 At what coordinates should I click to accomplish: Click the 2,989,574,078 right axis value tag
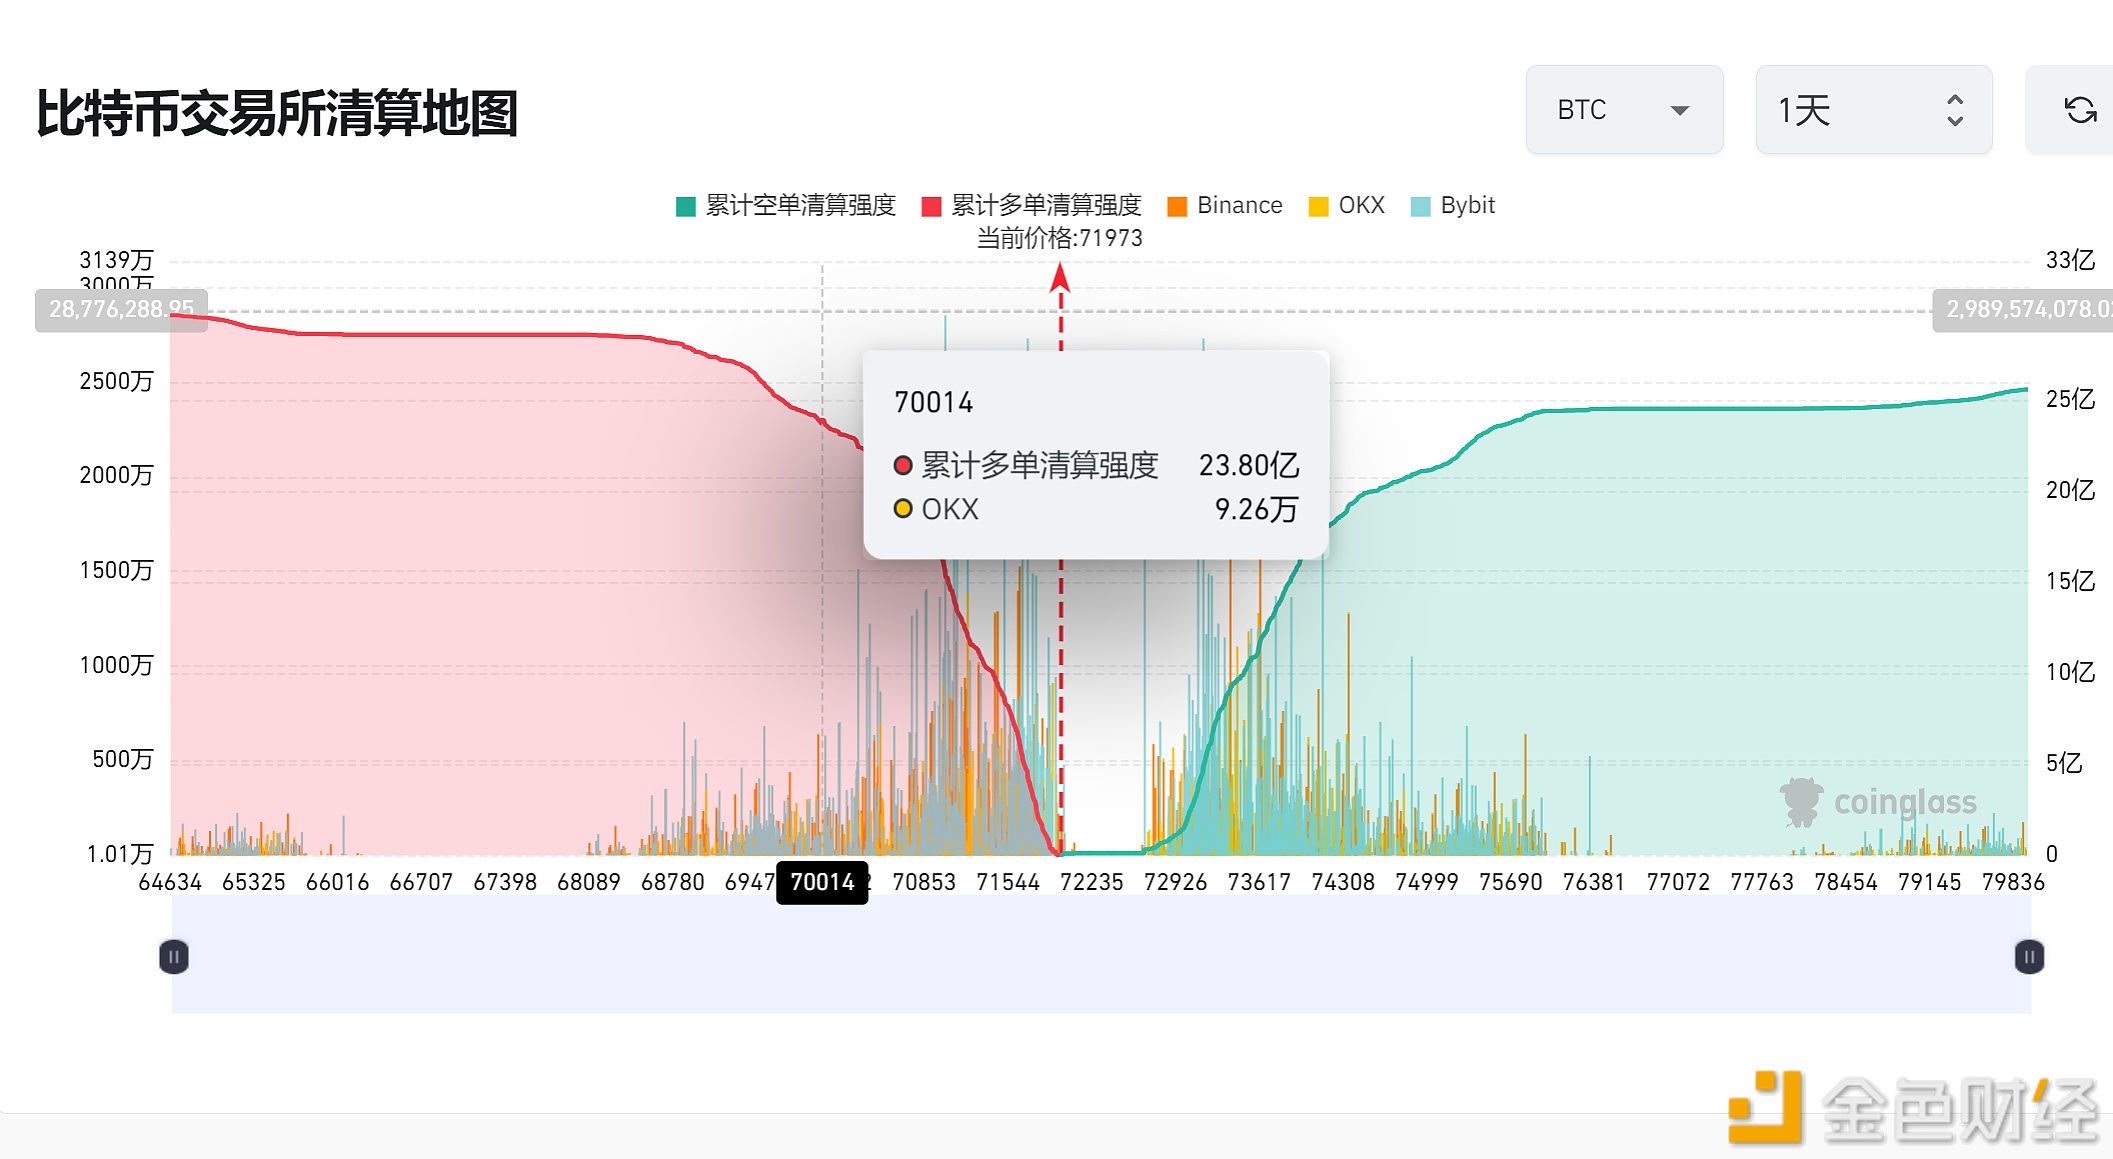pyautogui.click(x=2024, y=310)
